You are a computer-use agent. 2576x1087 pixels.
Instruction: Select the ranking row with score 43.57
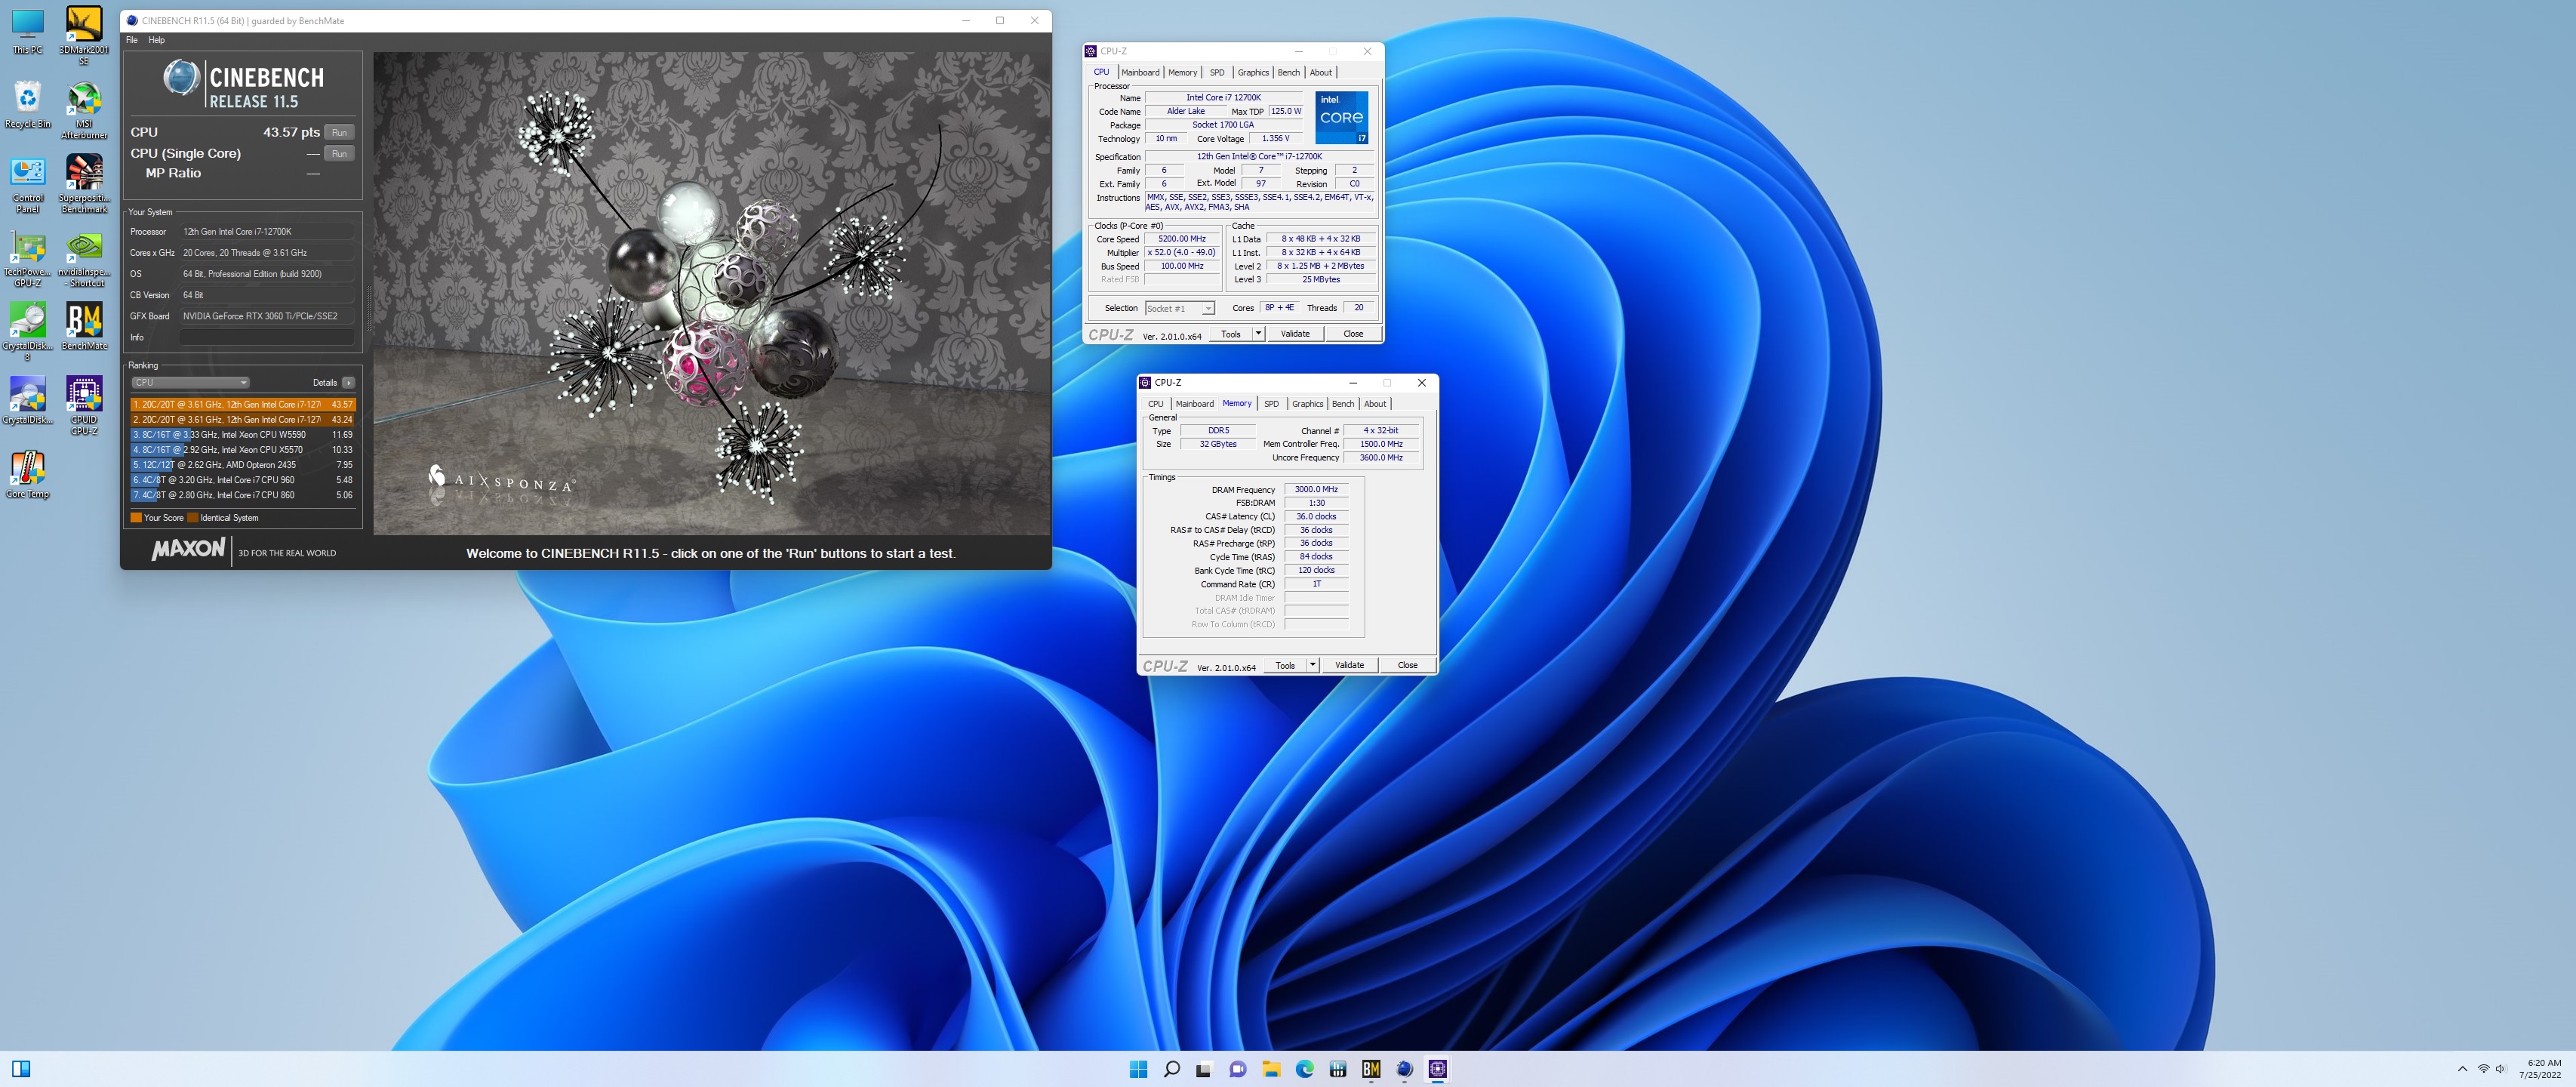click(x=242, y=405)
